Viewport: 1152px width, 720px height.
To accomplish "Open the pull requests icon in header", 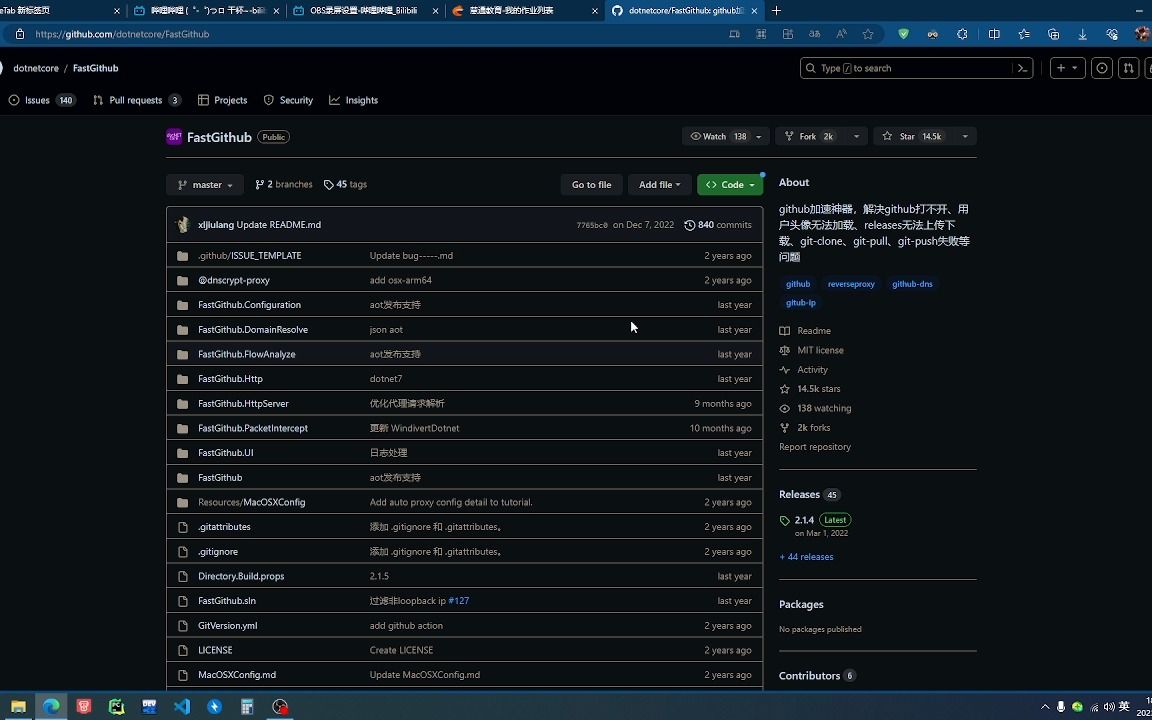I will click(1128, 68).
